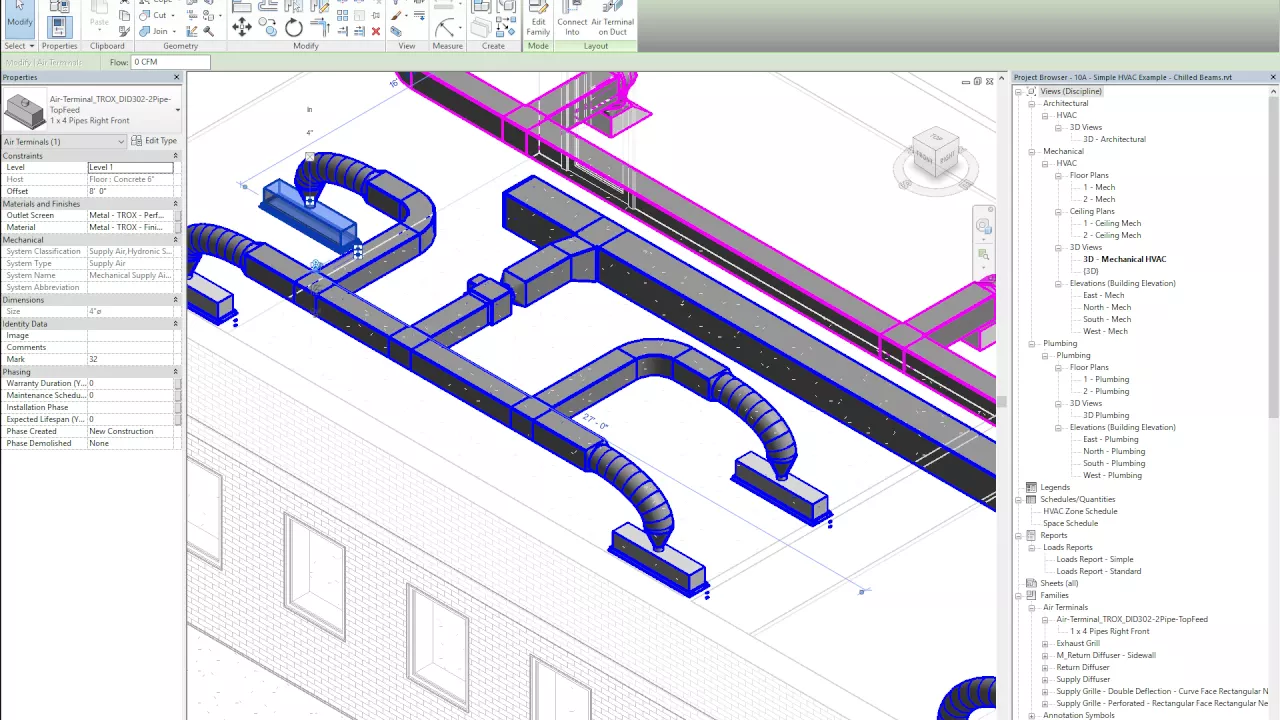The width and height of the screenshot is (1280, 720).
Task: Collapse the Mechanical properties section
Action: (x=175, y=240)
